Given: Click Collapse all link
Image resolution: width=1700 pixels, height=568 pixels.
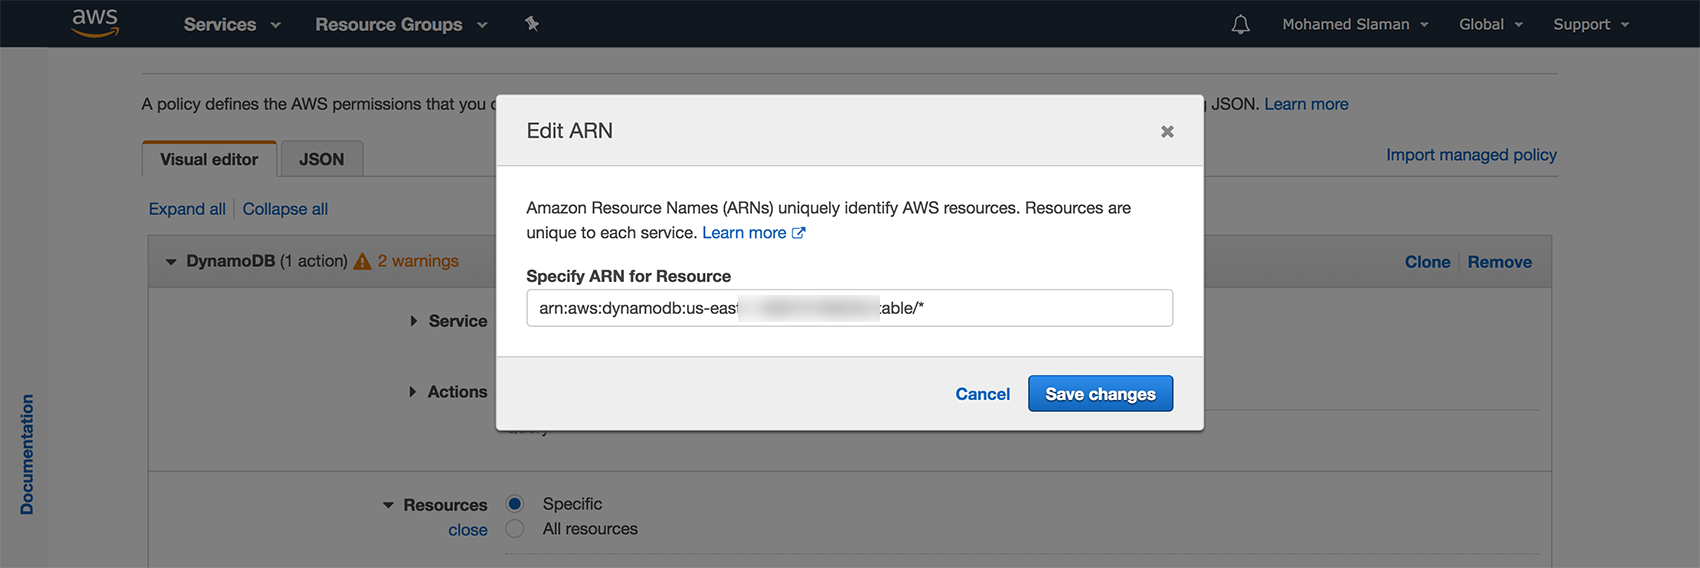Looking at the screenshot, I should [x=285, y=209].
